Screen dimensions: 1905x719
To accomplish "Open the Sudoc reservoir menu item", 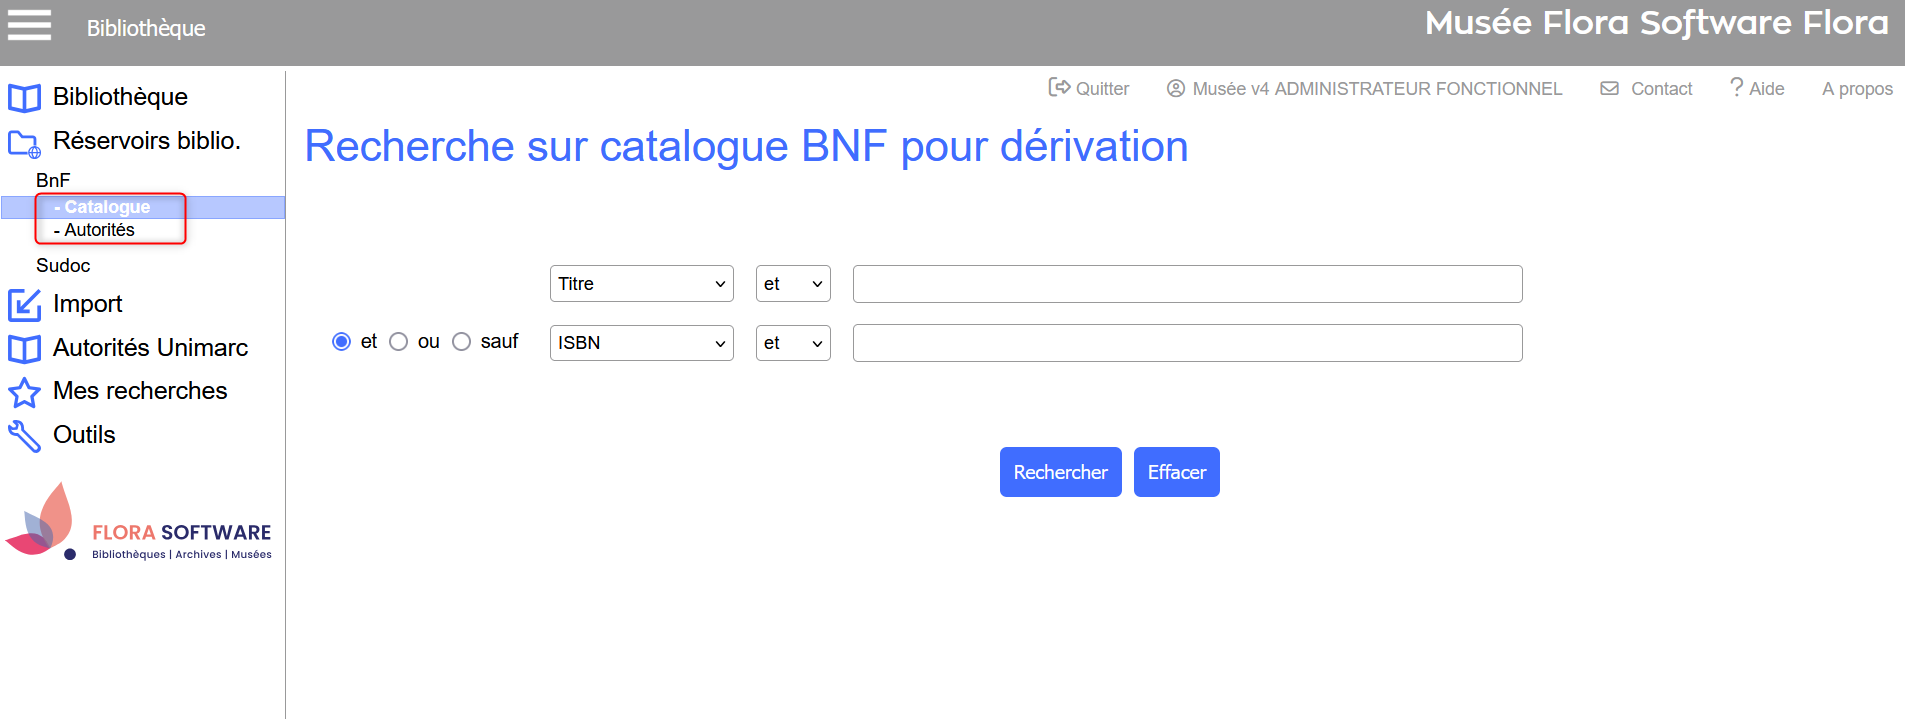I will [x=63, y=266].
